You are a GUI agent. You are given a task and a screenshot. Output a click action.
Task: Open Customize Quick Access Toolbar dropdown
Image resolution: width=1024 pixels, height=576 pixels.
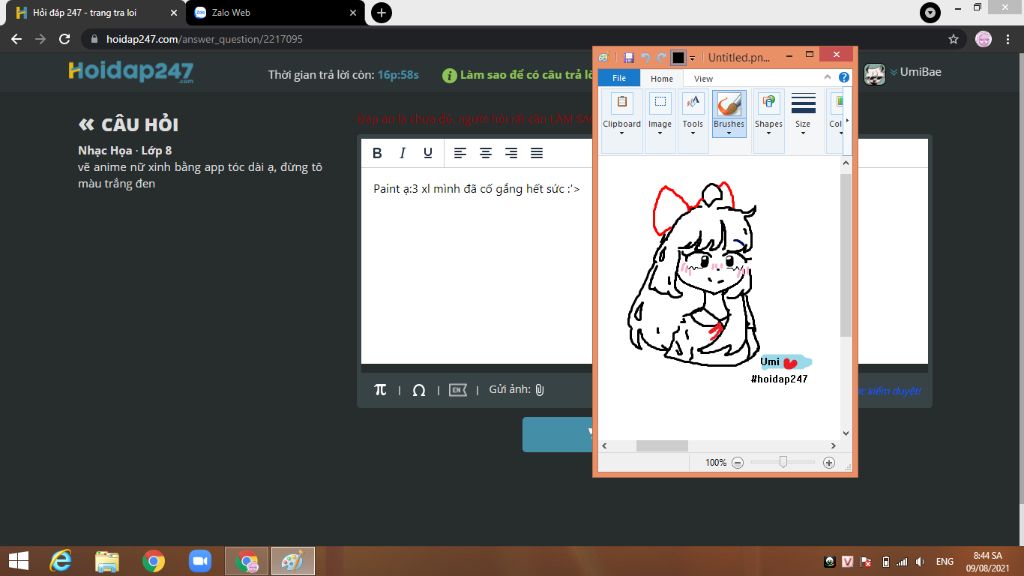tap(692, 58)
